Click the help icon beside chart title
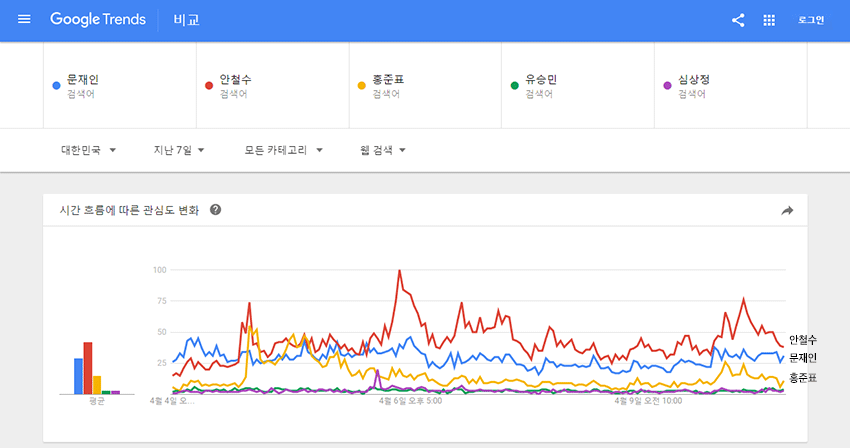This screenshot has width=850, height=448. pos(216,210)
